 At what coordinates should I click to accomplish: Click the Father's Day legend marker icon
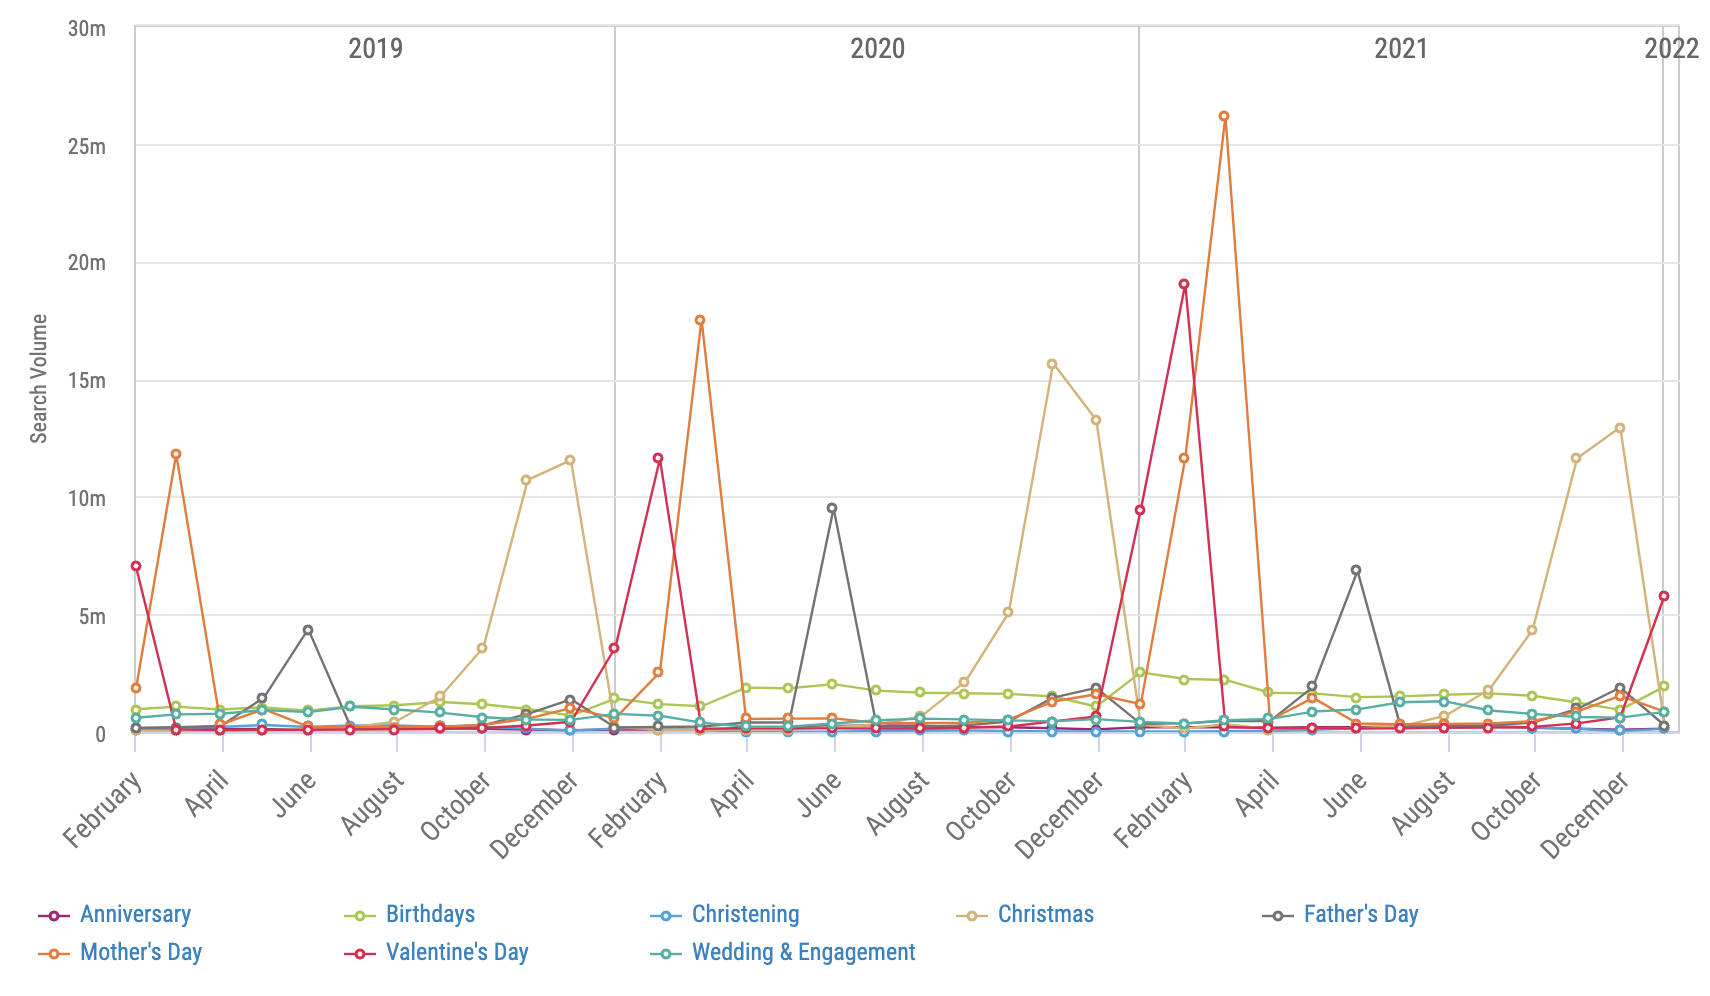[x=1277, y=915]
